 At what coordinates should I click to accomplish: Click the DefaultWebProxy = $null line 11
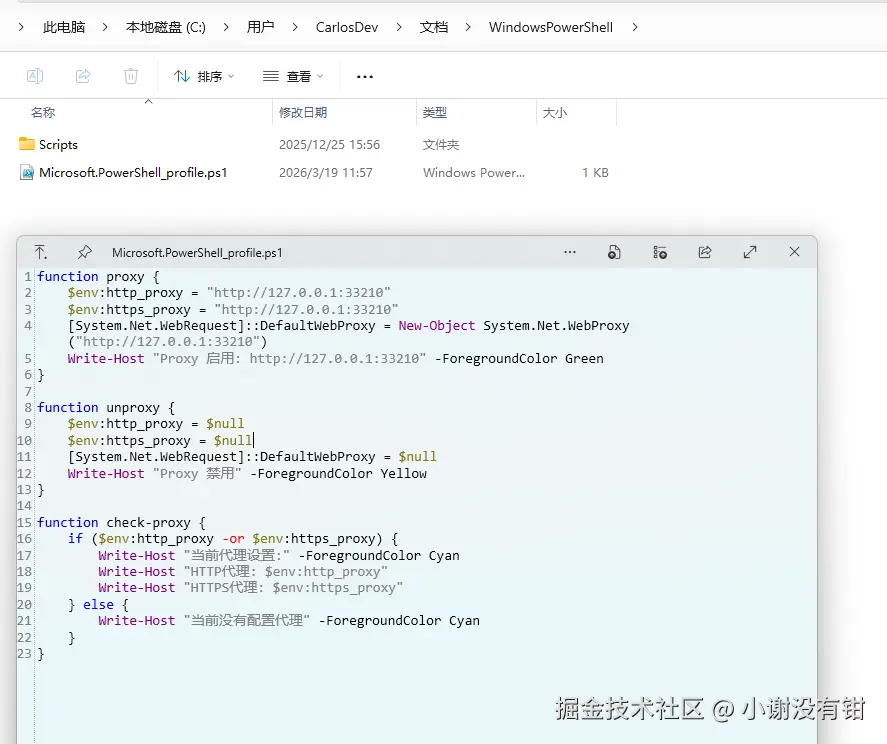pos(252,457)
